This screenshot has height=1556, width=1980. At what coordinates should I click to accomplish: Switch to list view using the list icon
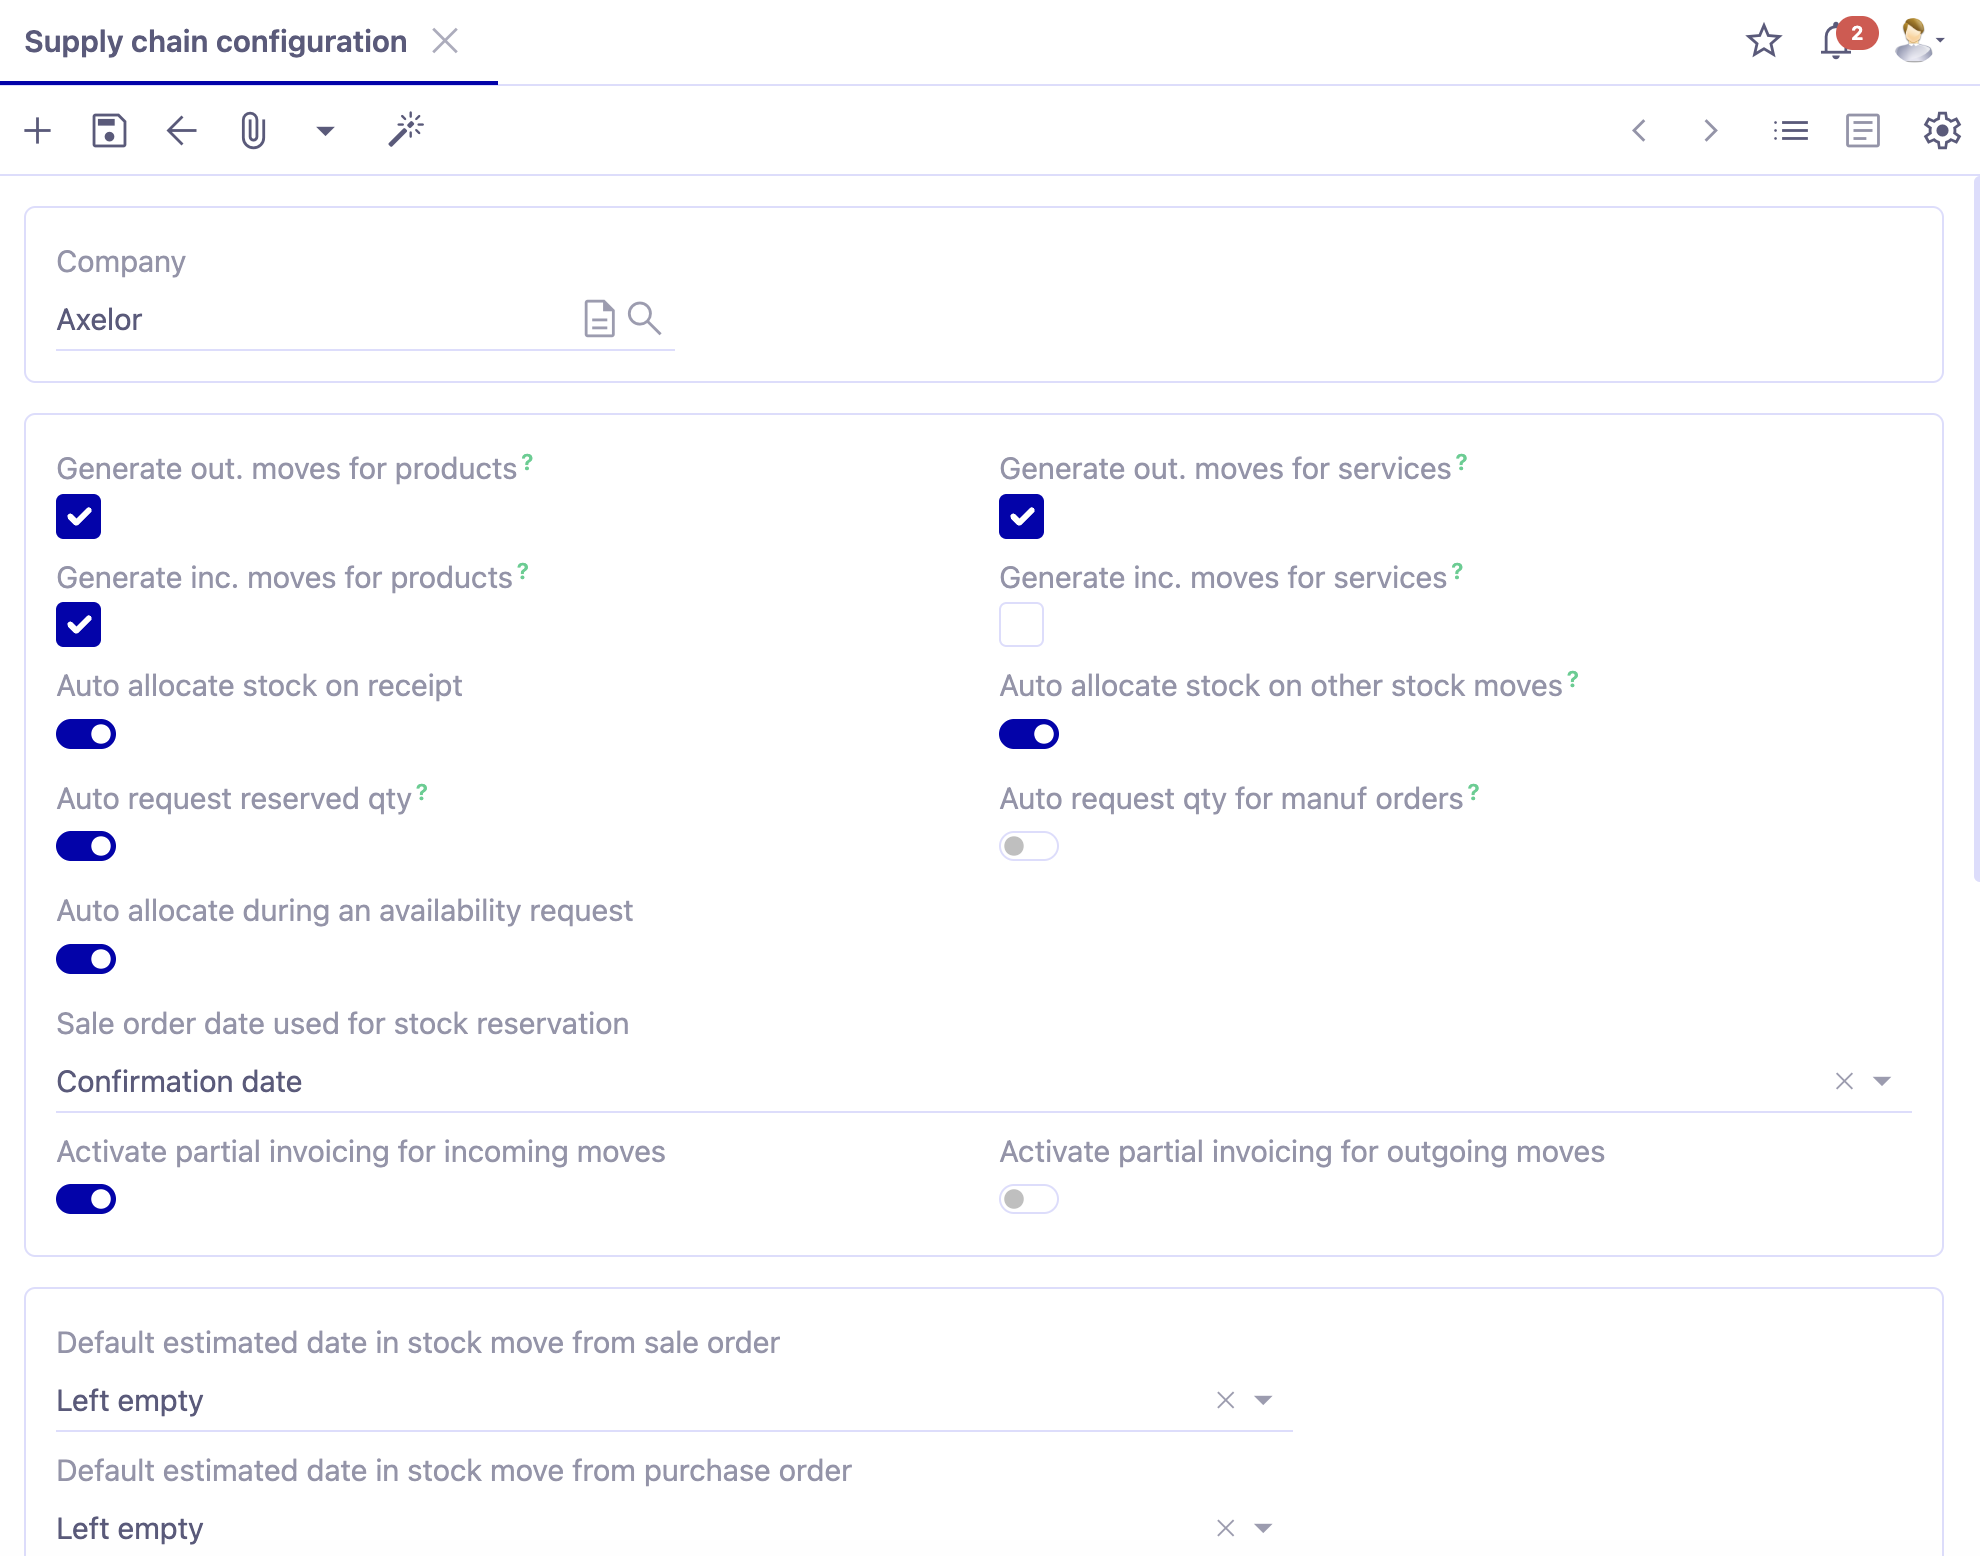[x=1791, y=130]
